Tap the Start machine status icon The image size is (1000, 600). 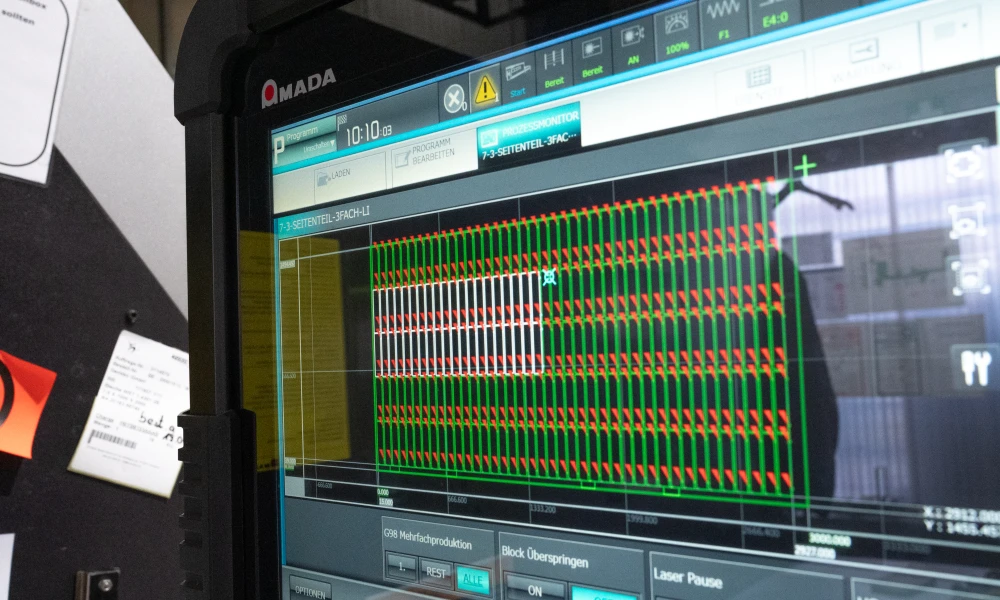(x=518, y=79)
